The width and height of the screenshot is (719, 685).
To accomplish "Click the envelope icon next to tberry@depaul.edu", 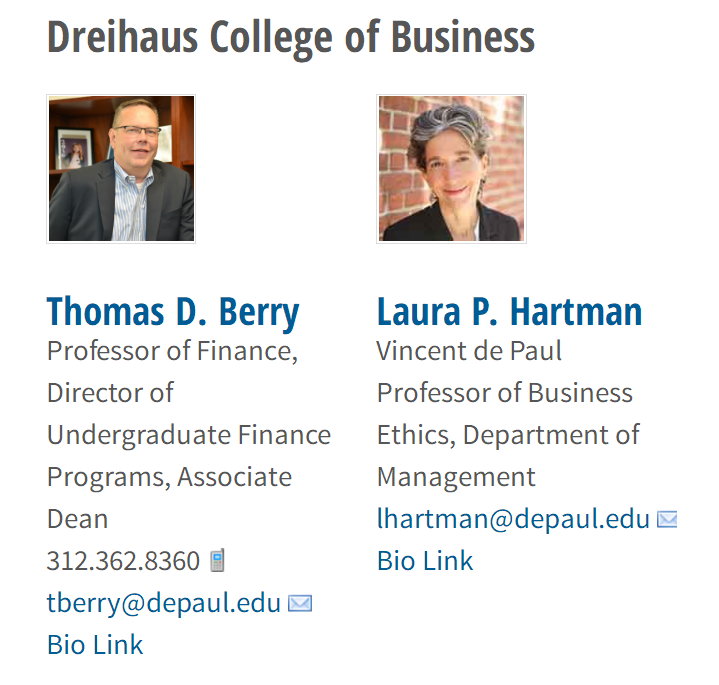I will 299,603.
